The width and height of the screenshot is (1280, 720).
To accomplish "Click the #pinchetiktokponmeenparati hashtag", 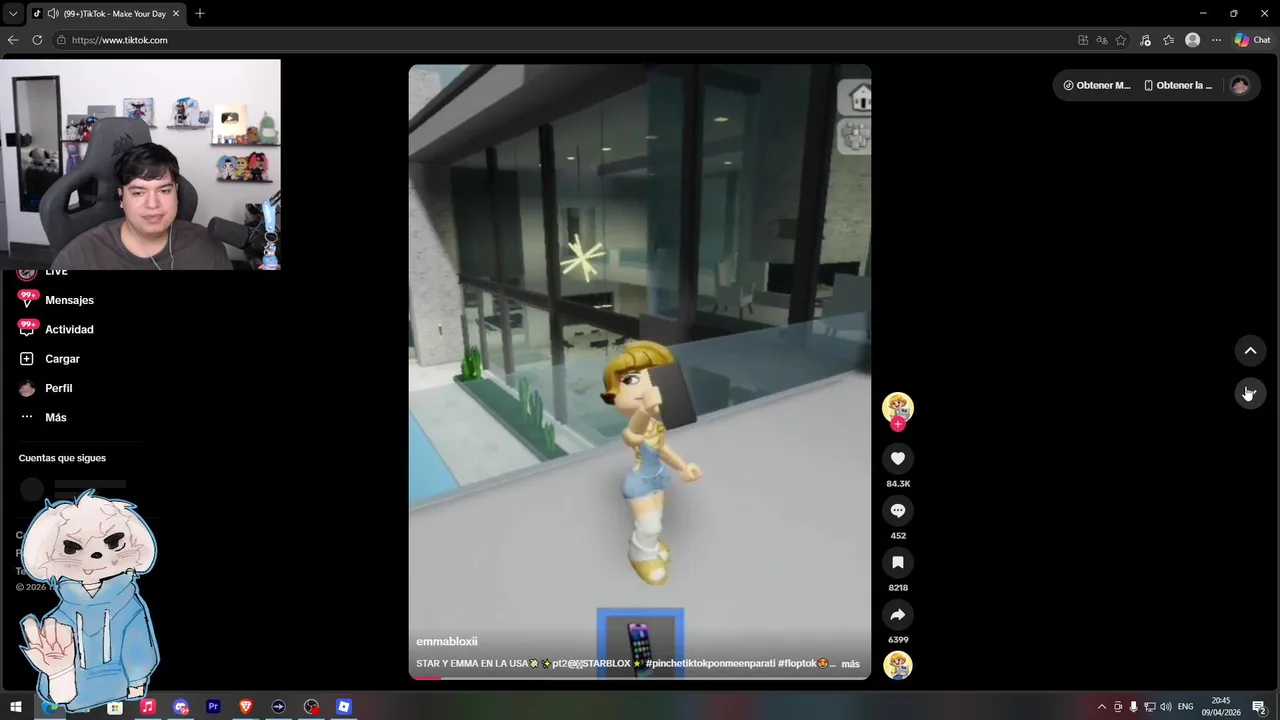I will pyautogui.click(x=710, y=664).
